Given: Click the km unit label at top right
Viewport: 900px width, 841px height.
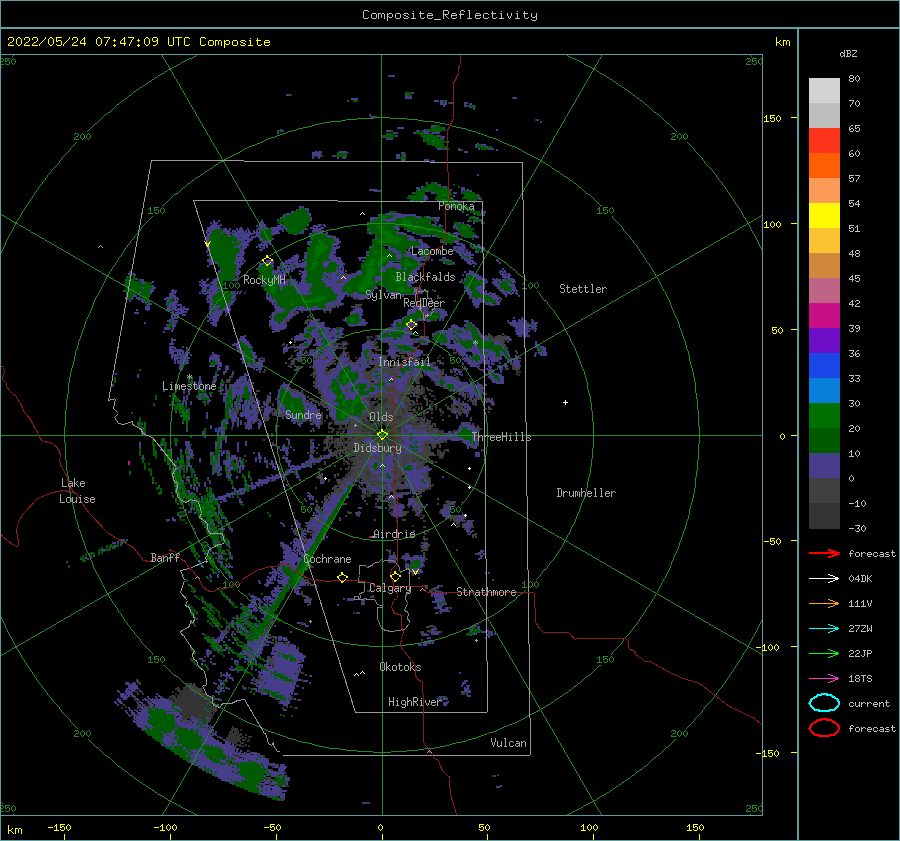Looking at the screenshot, I should [x=782, y=42].
